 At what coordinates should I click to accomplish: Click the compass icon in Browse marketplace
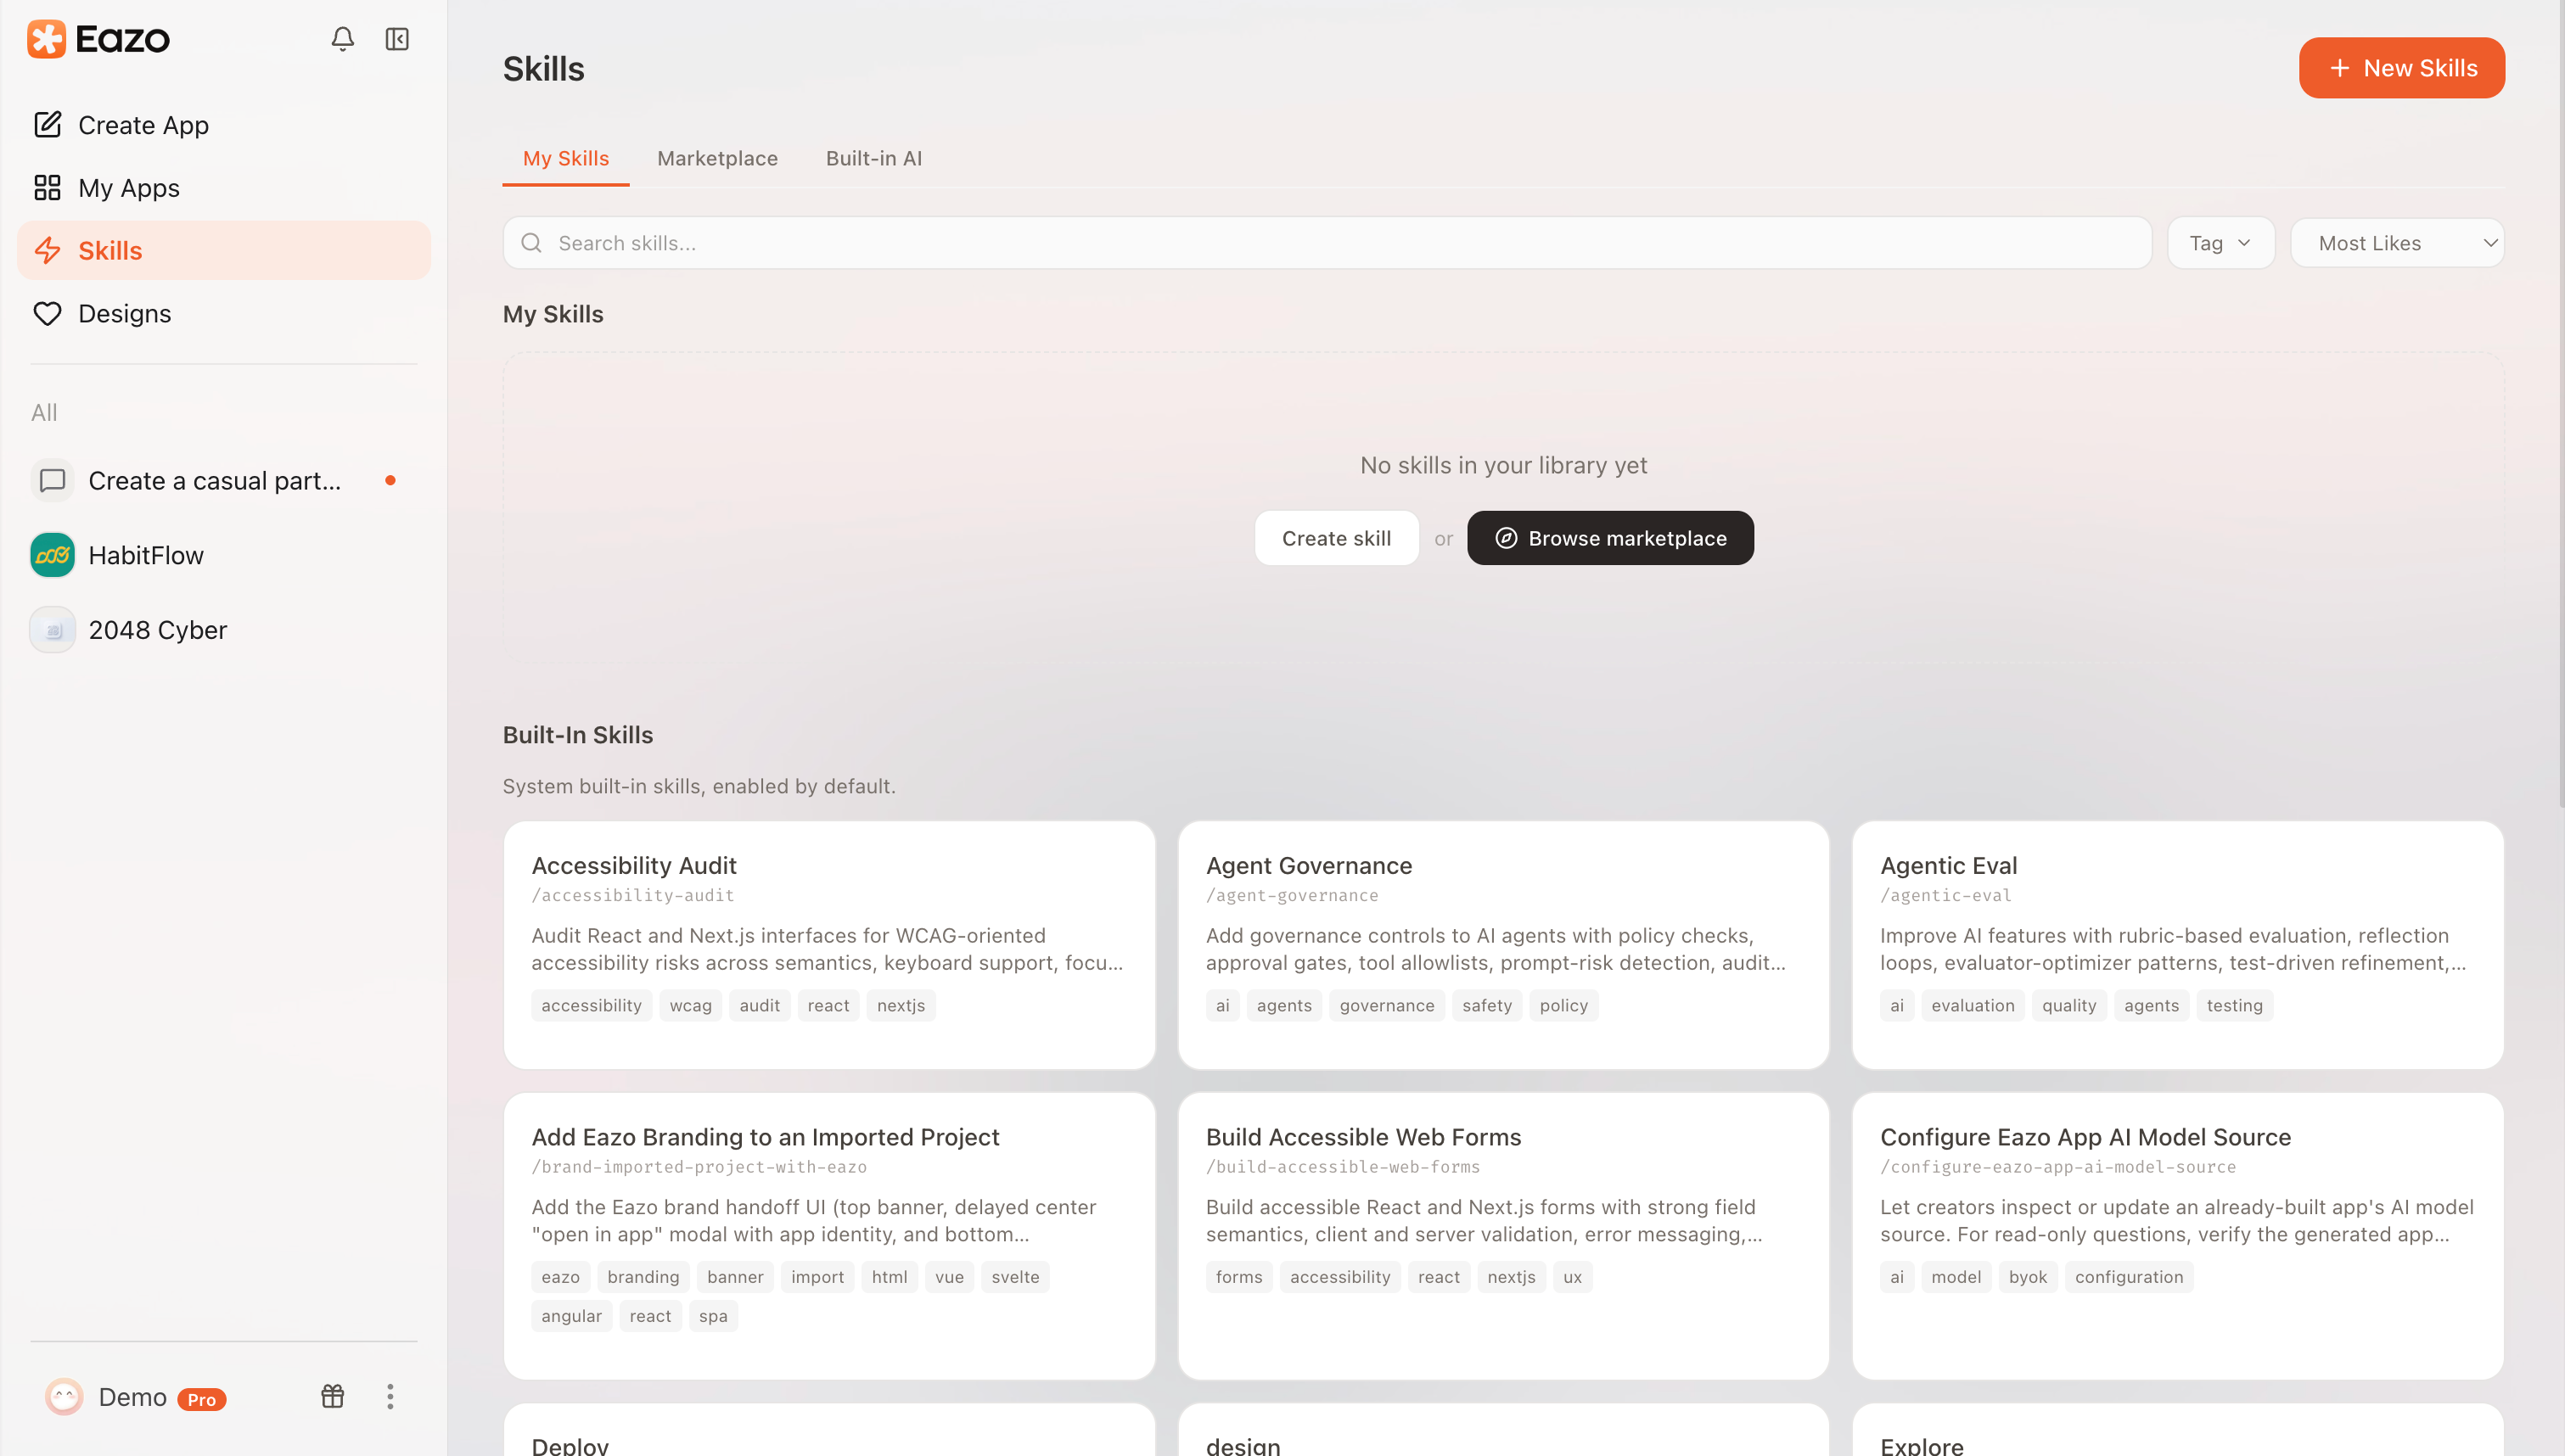[x=1506, y=538]
